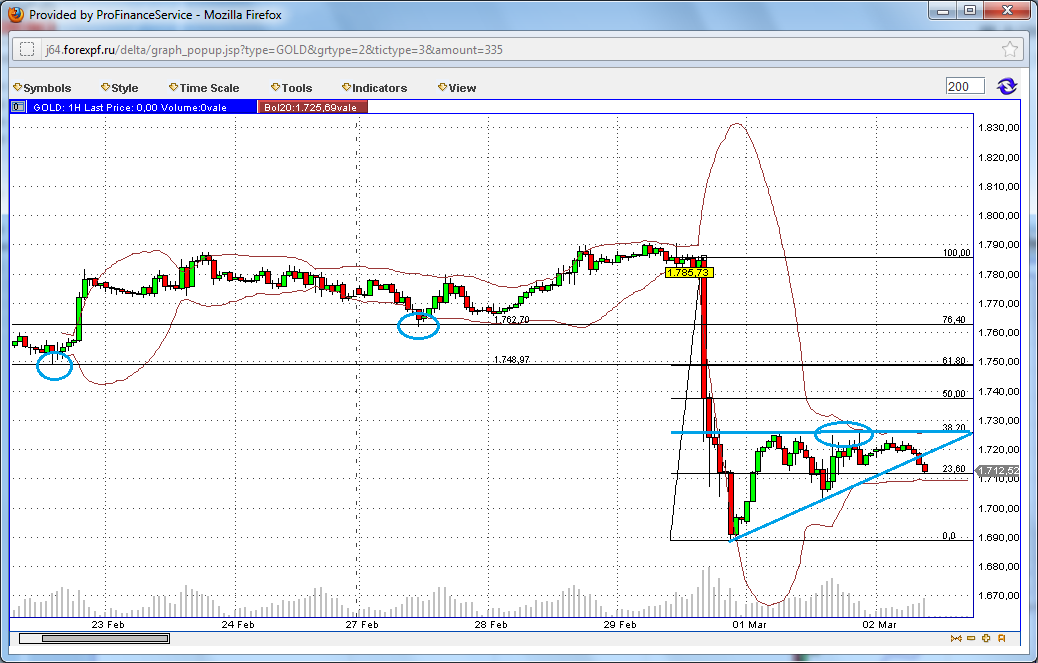Open the Style menu
This screenshot has height=663, width=1038.
[119, 88]
